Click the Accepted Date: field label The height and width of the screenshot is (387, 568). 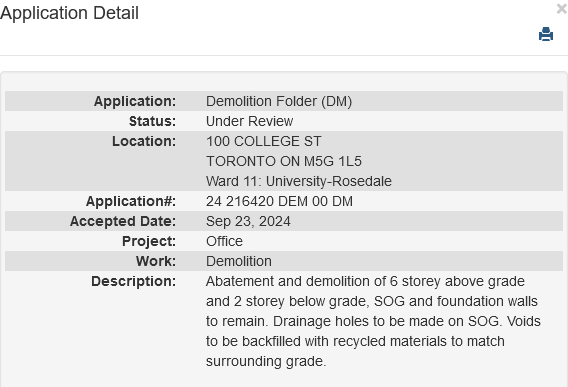click(123, 221)
